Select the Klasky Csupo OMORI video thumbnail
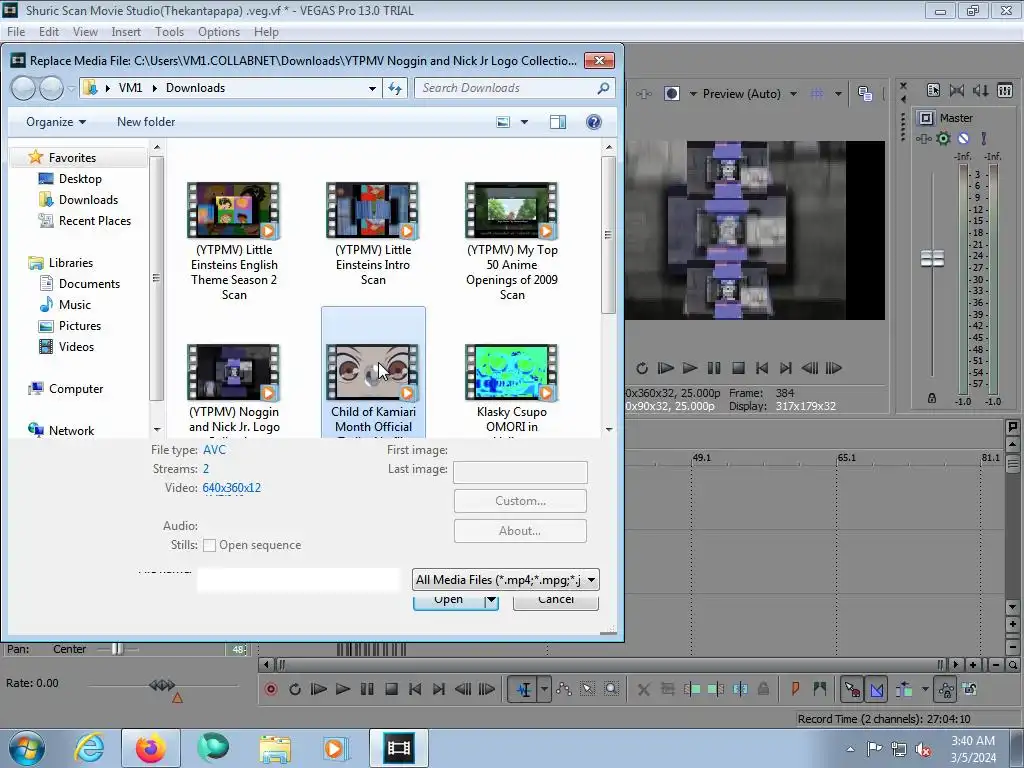 [511, 372]
